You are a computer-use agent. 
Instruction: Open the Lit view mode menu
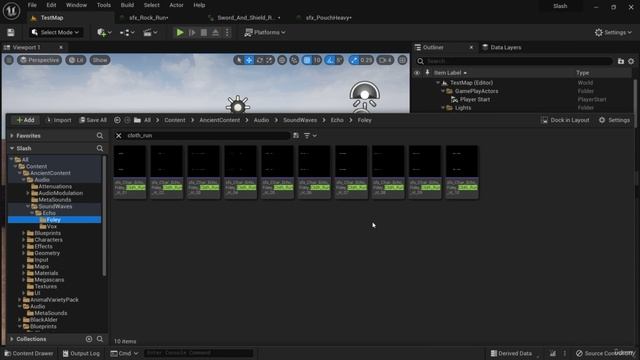point(76,60)
